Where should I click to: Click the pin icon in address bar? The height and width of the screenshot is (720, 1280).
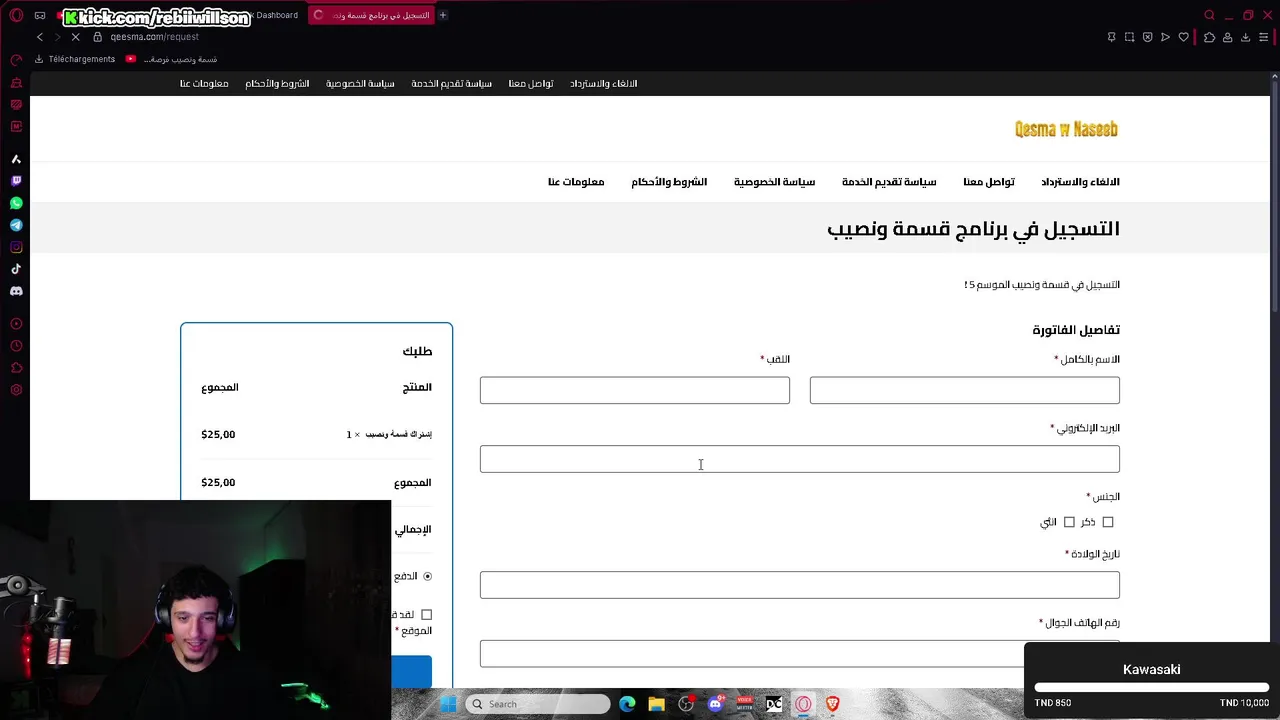point(1111,37)
